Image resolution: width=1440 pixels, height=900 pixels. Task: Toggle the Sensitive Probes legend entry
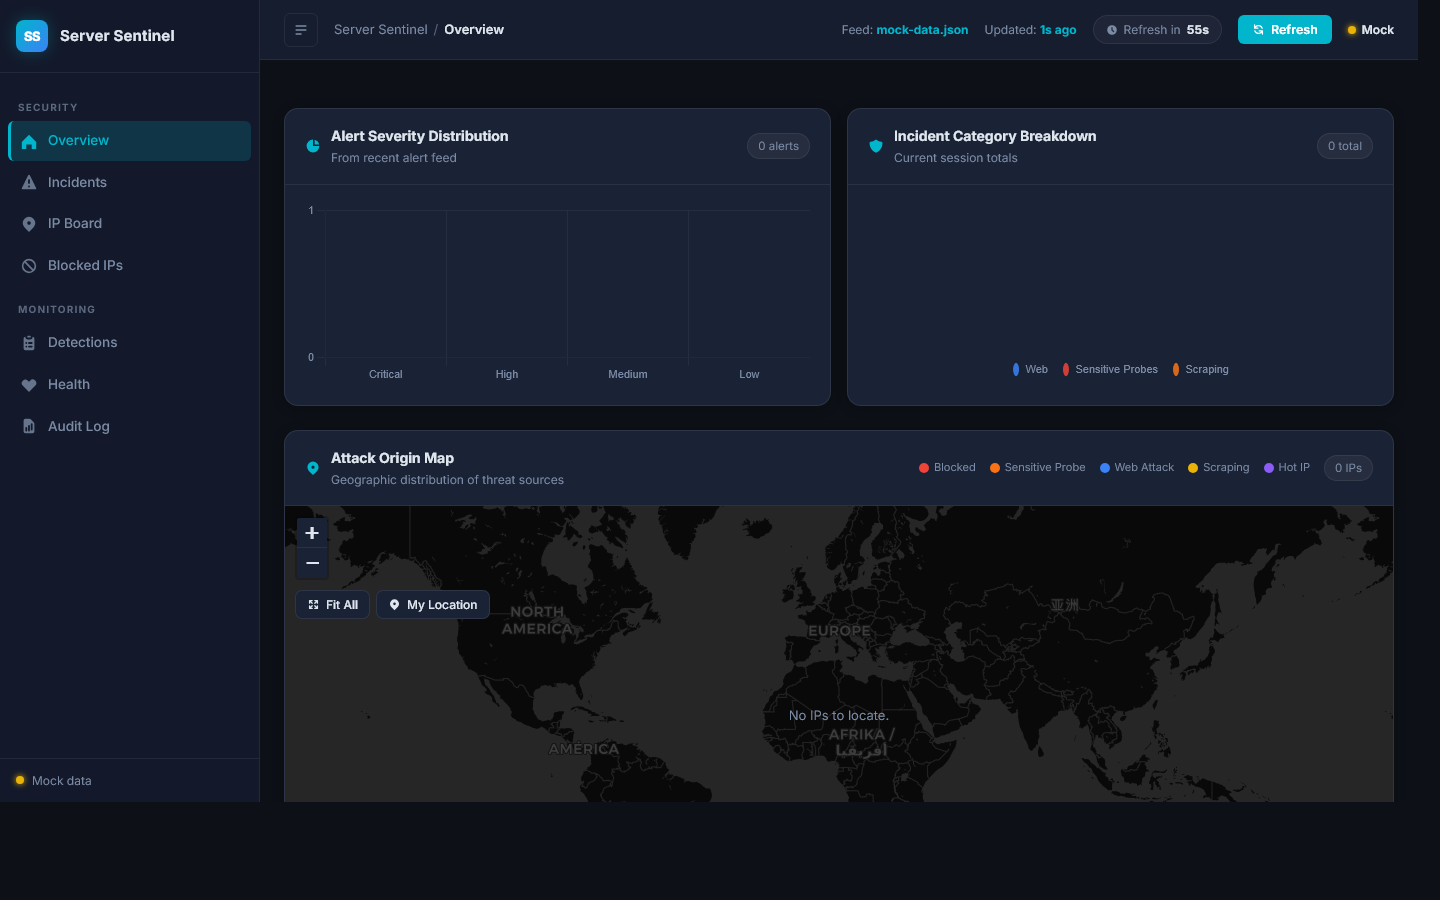1110,370
